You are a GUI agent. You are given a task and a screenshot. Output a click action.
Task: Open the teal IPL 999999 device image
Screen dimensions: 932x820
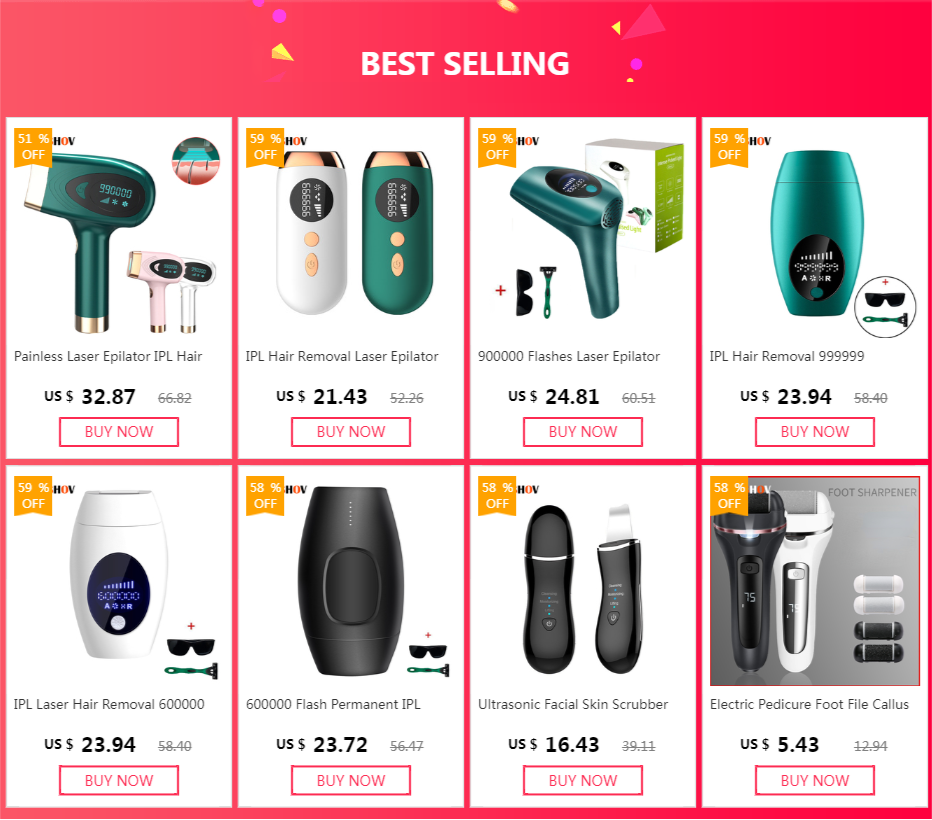click(815, 233)
